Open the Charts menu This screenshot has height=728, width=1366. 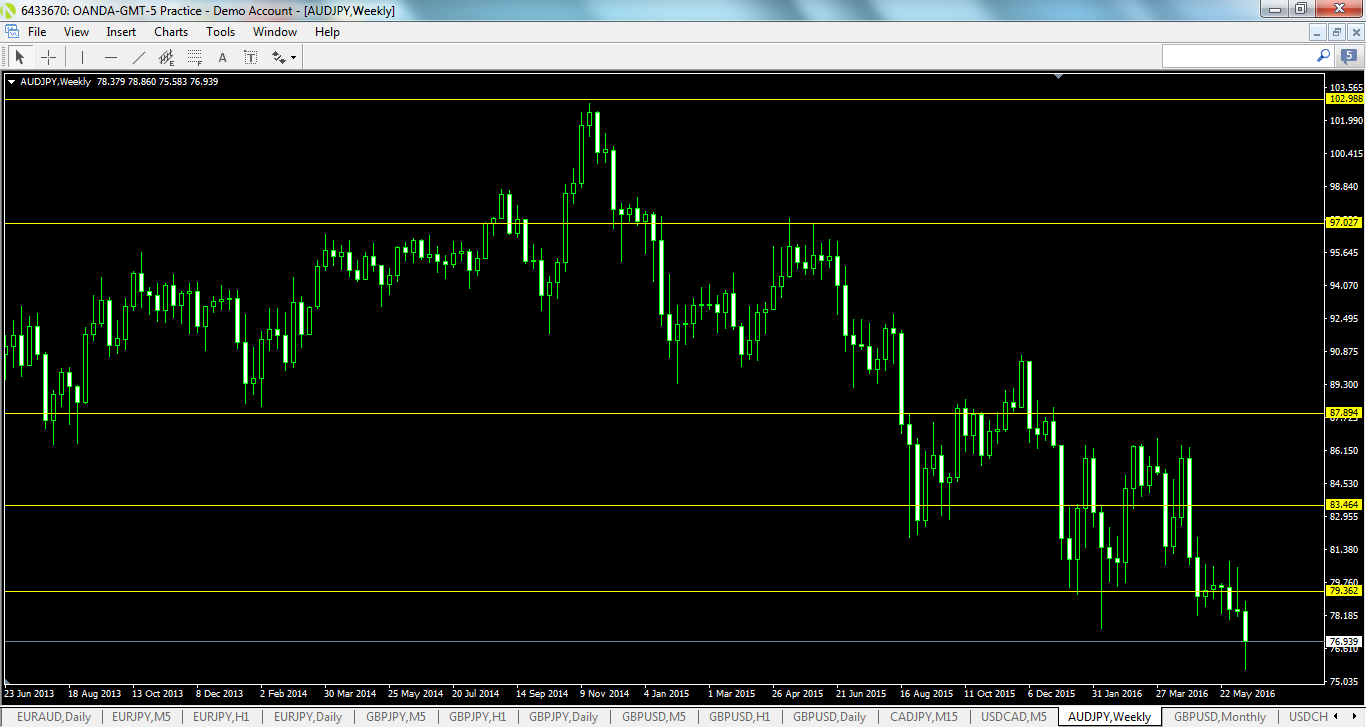pyautogui.click(x=170, y=31)
